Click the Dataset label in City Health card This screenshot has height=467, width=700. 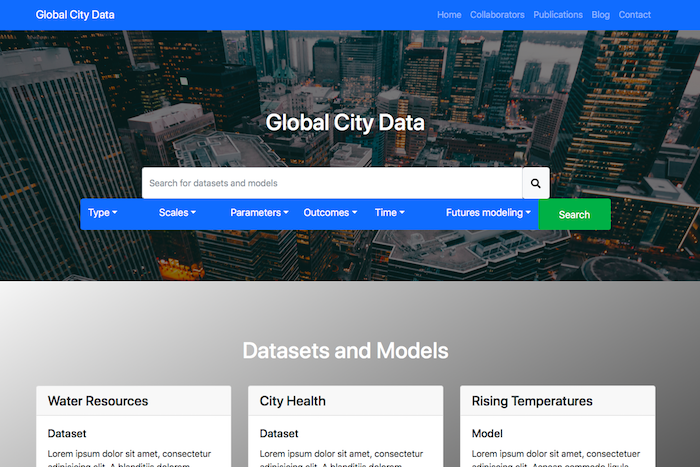click(279, 434)
